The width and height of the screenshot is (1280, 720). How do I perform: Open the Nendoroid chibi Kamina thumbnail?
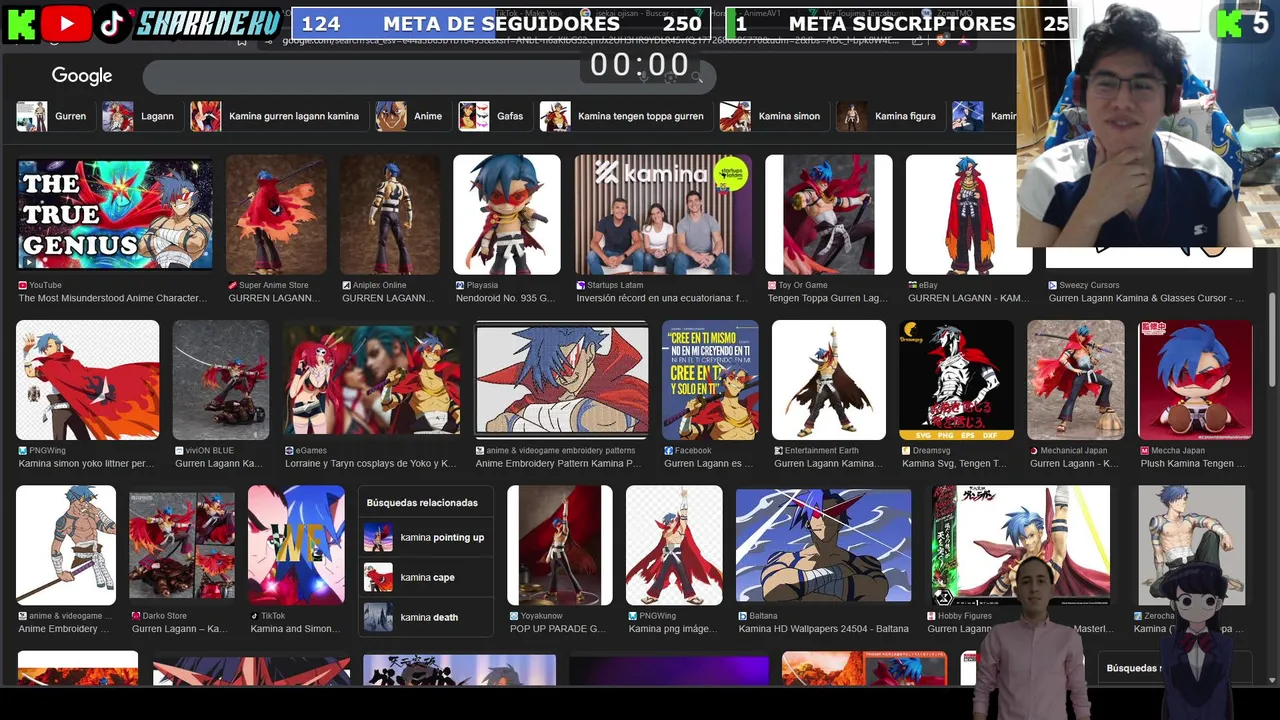tap(507, 214)
